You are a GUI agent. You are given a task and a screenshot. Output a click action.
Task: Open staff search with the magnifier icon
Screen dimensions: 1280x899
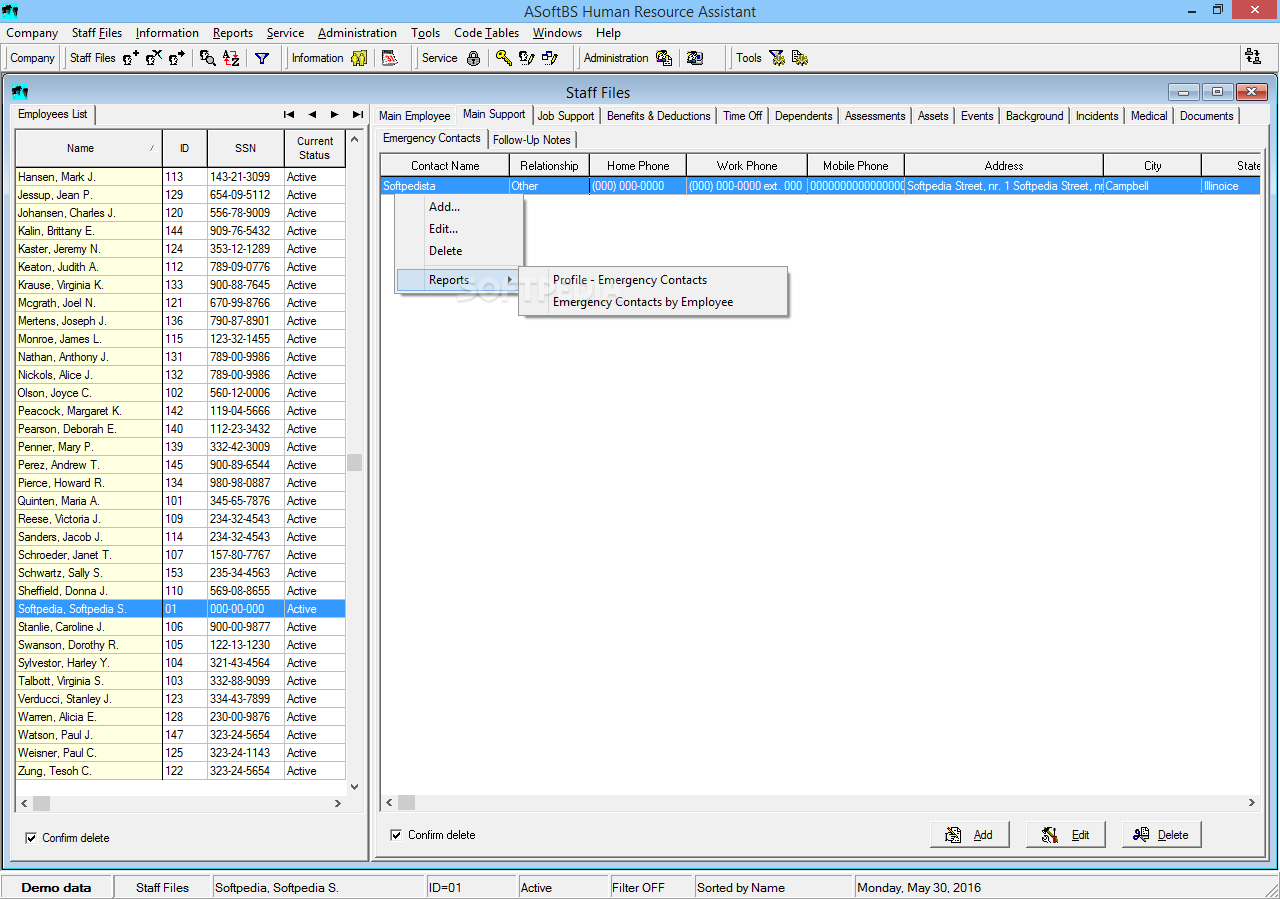coord(207,58)
